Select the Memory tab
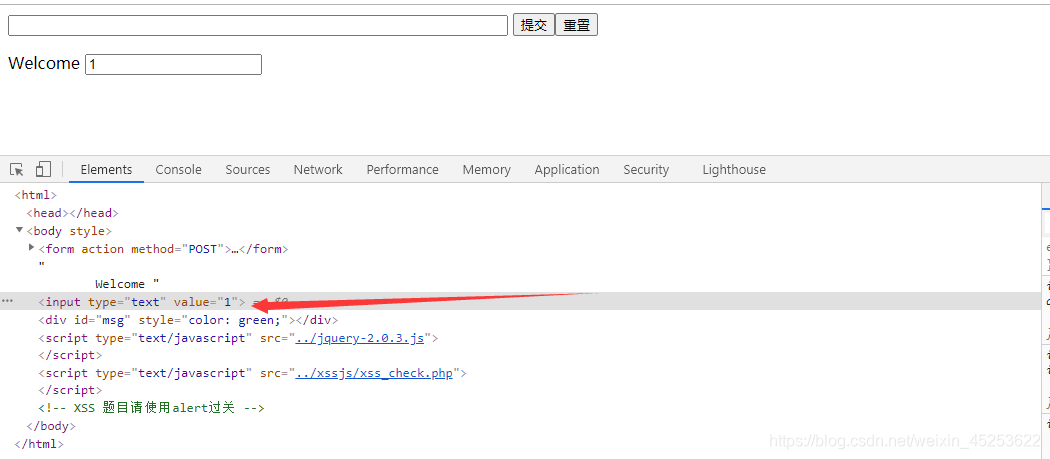 tap(486, 170)
